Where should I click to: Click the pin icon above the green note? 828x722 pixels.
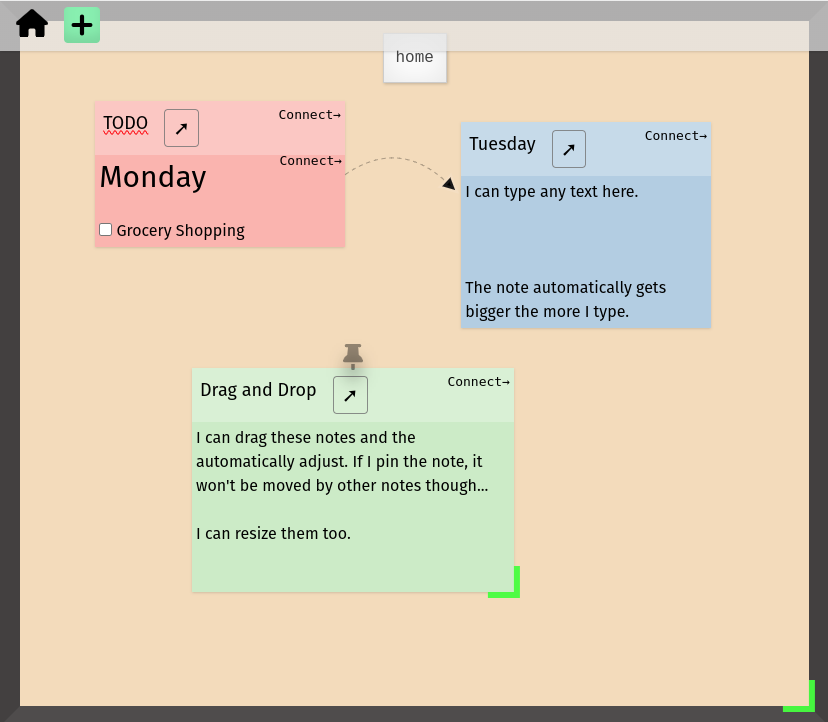(352, 357)
